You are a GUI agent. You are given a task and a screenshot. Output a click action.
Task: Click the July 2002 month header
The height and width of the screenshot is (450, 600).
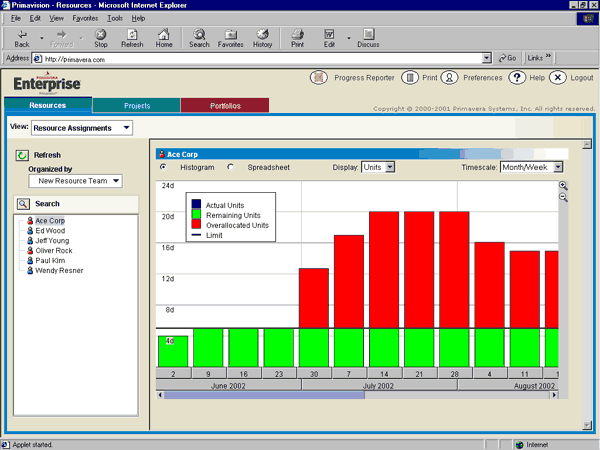pyautogui.click(x=379, y=386)
